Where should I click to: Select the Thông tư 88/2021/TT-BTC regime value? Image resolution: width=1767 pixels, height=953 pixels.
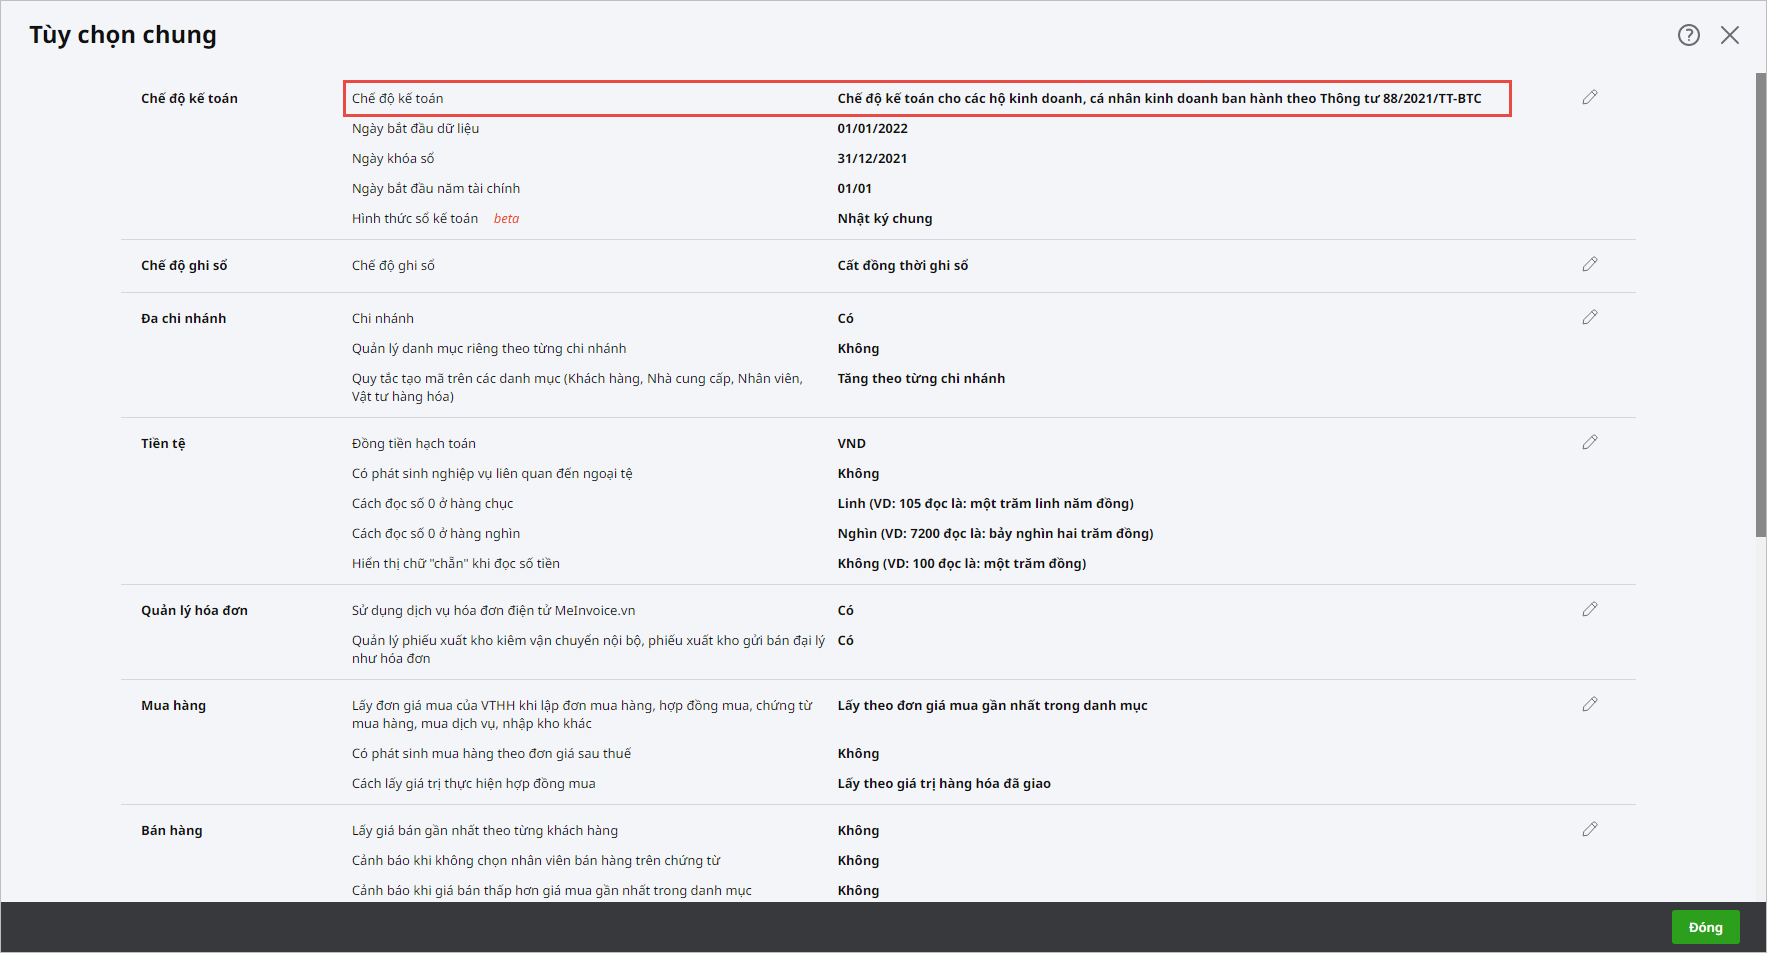pyautogui.click(x=1158, y=98)
